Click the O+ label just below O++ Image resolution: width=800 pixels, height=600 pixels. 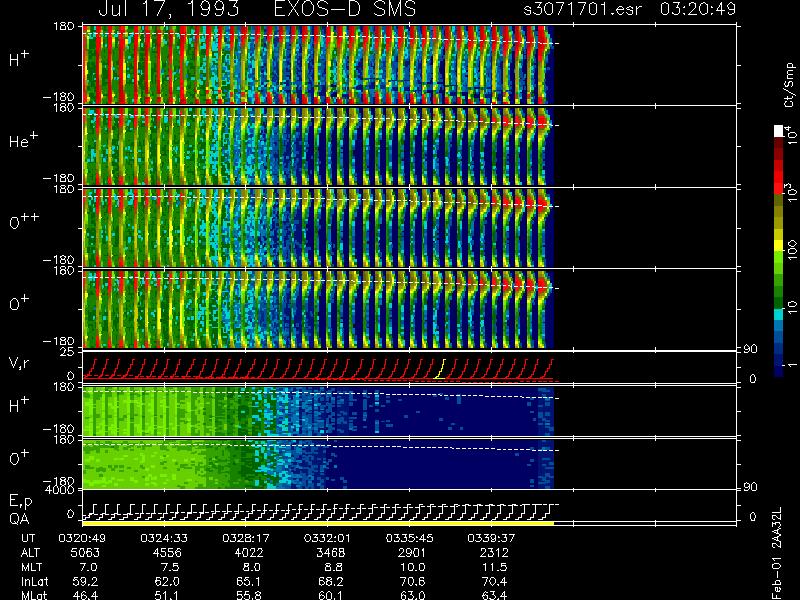pos(19,303)
